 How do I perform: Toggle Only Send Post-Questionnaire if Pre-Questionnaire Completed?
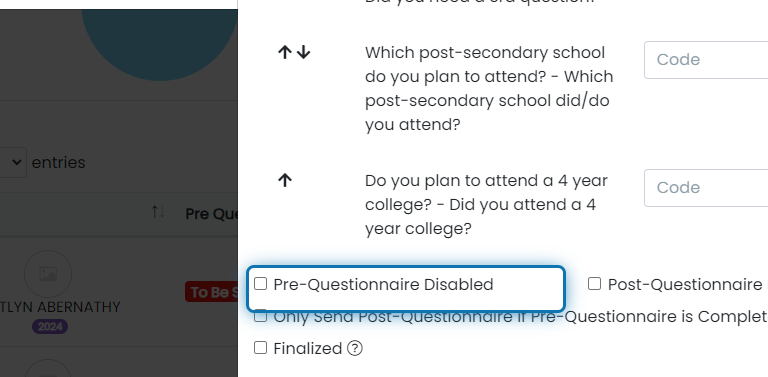pos(261,316)
